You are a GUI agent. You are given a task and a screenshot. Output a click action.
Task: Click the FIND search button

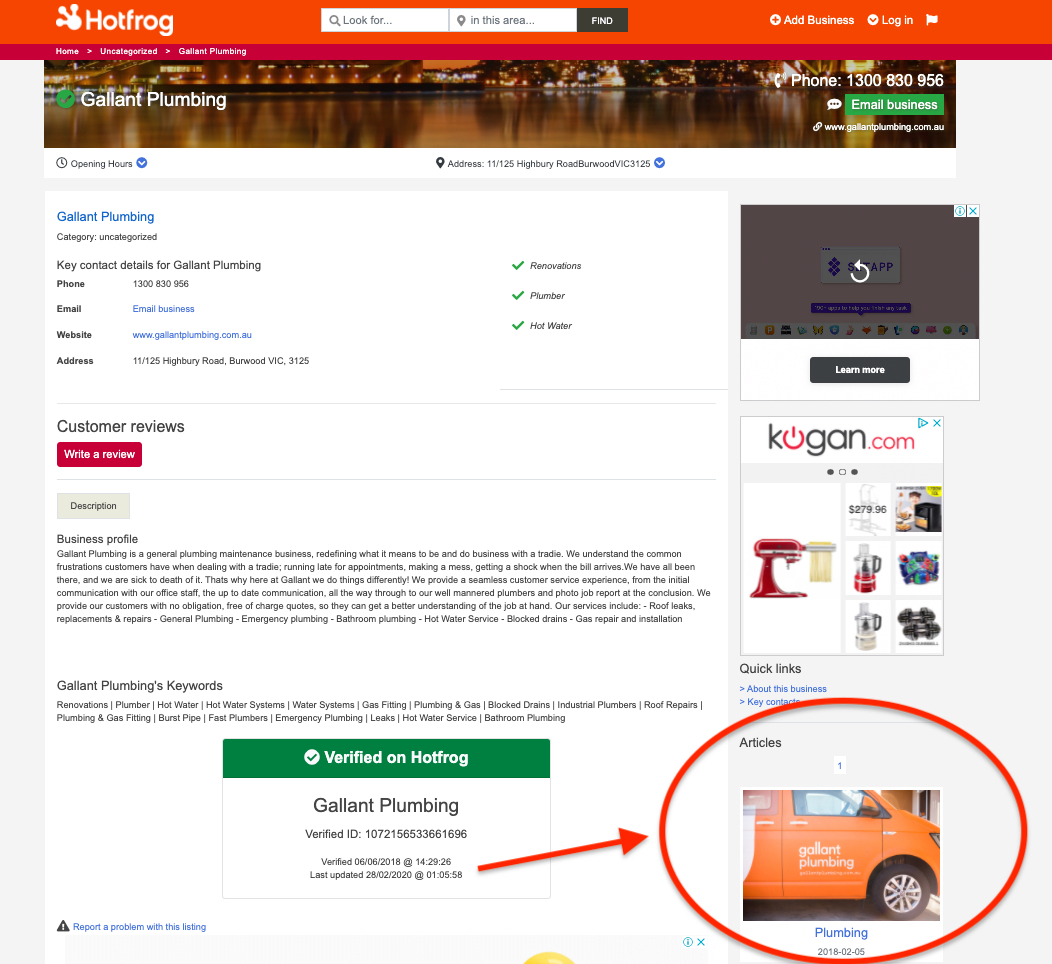602,20
